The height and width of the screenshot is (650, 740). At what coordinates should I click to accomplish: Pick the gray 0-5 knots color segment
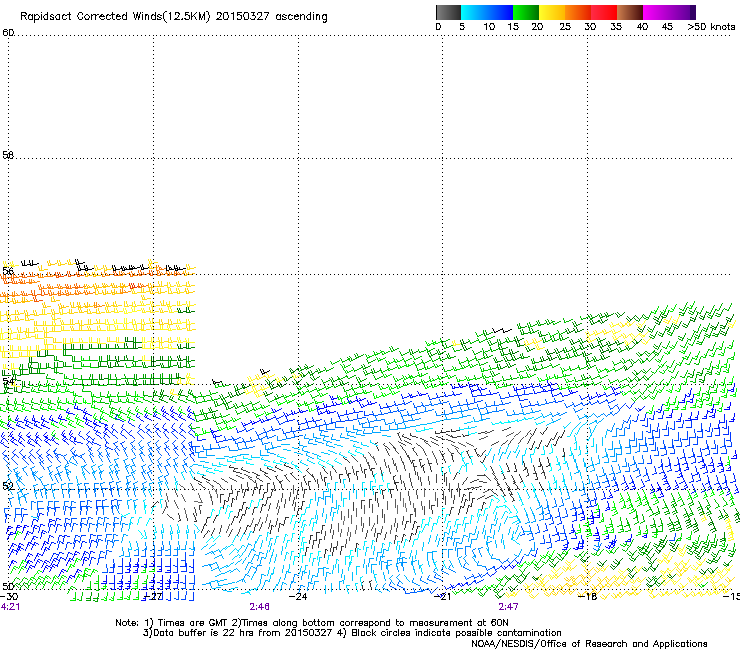tap(448, 12)
